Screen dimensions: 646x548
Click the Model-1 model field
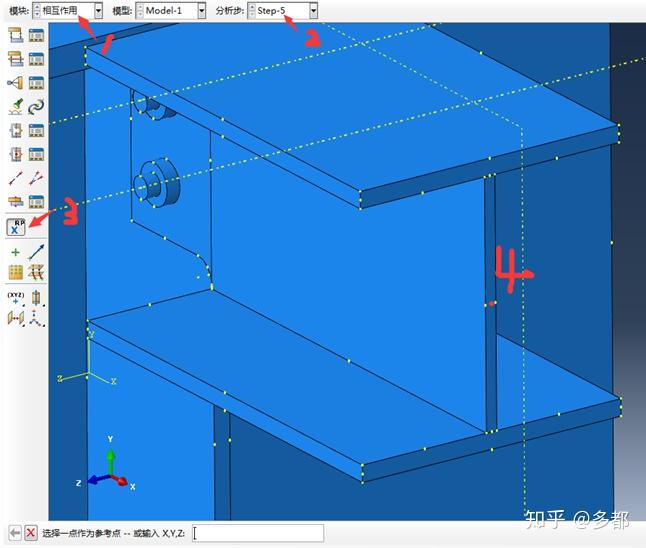(171, 11)
